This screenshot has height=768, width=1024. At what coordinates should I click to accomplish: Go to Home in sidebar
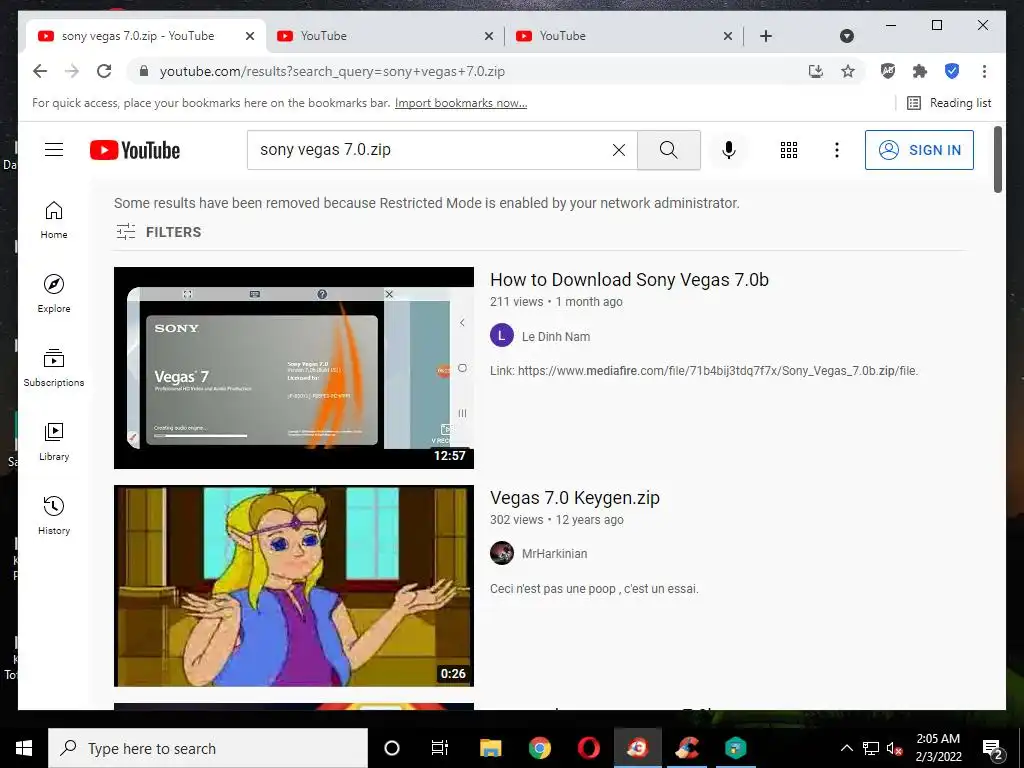click(54, 220)
